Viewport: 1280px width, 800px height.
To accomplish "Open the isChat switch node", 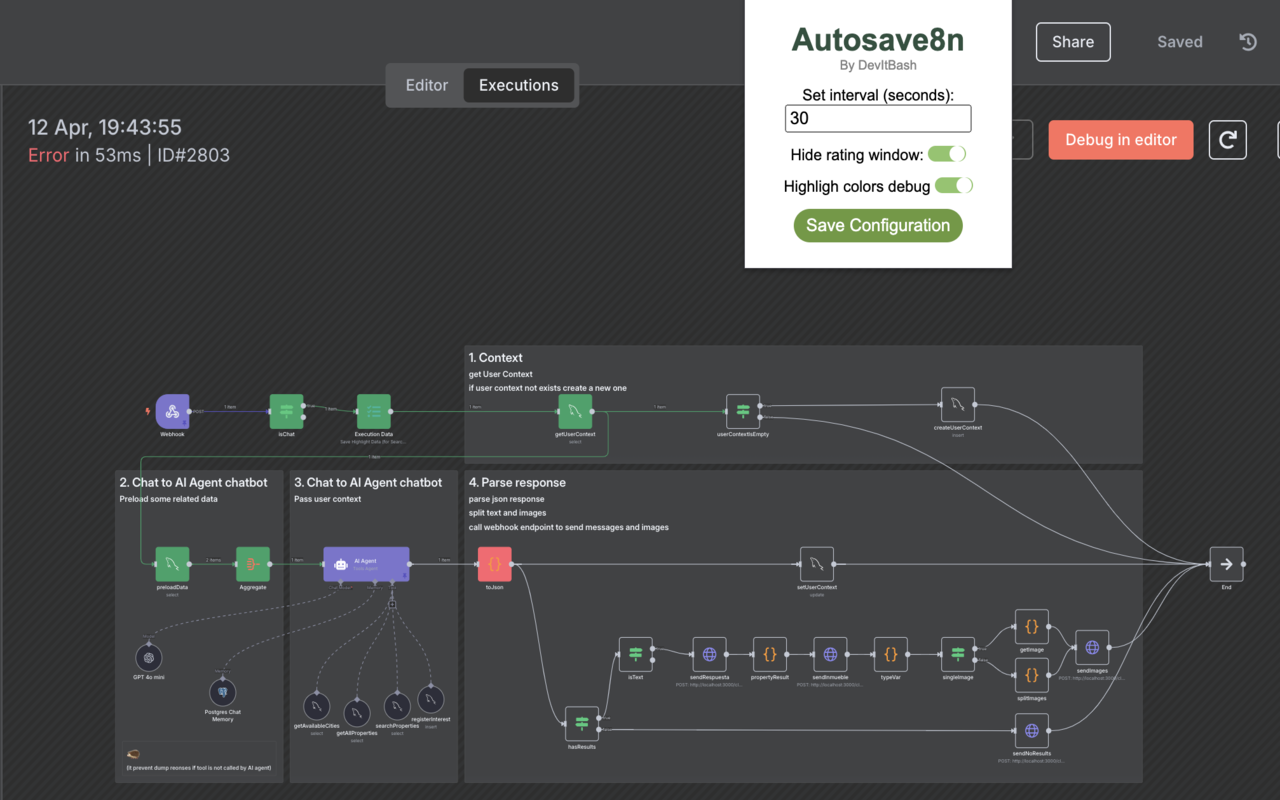I will 287,409.
